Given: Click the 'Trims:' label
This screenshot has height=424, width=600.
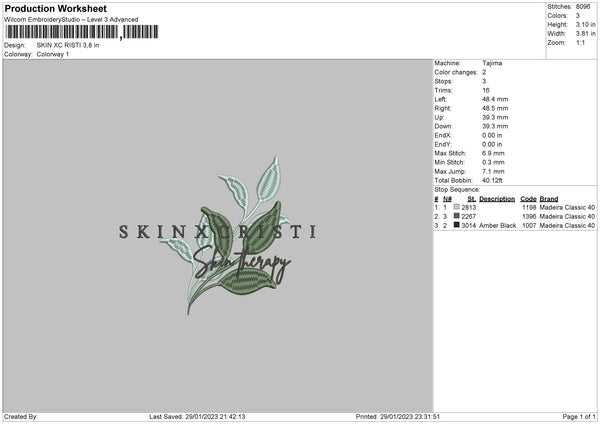Looking at the screenshot, I should pos(443,90).
